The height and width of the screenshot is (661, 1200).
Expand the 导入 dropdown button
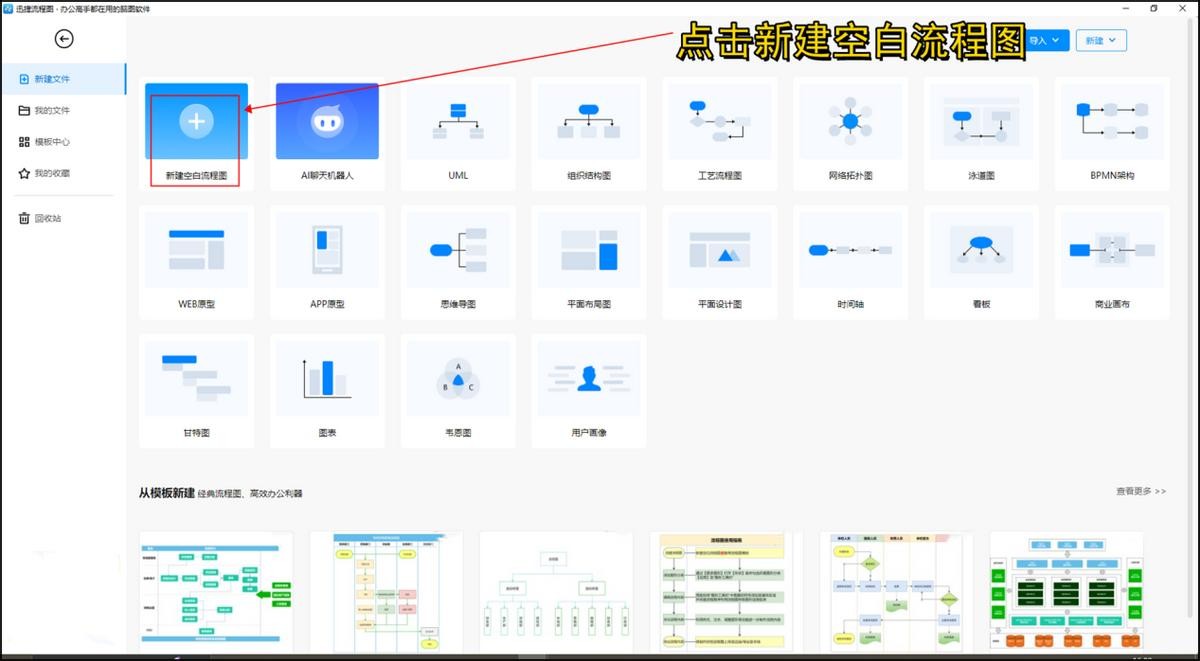coord(1044,40)
